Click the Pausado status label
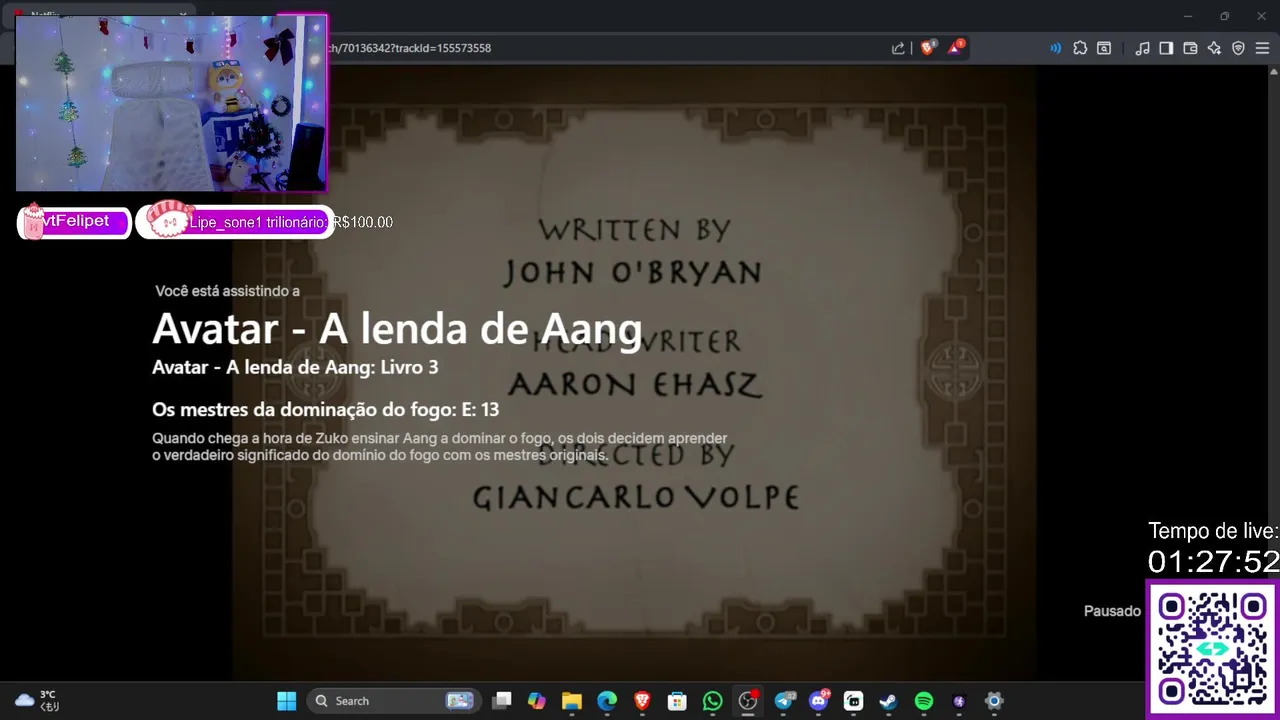 (1112, 611)
